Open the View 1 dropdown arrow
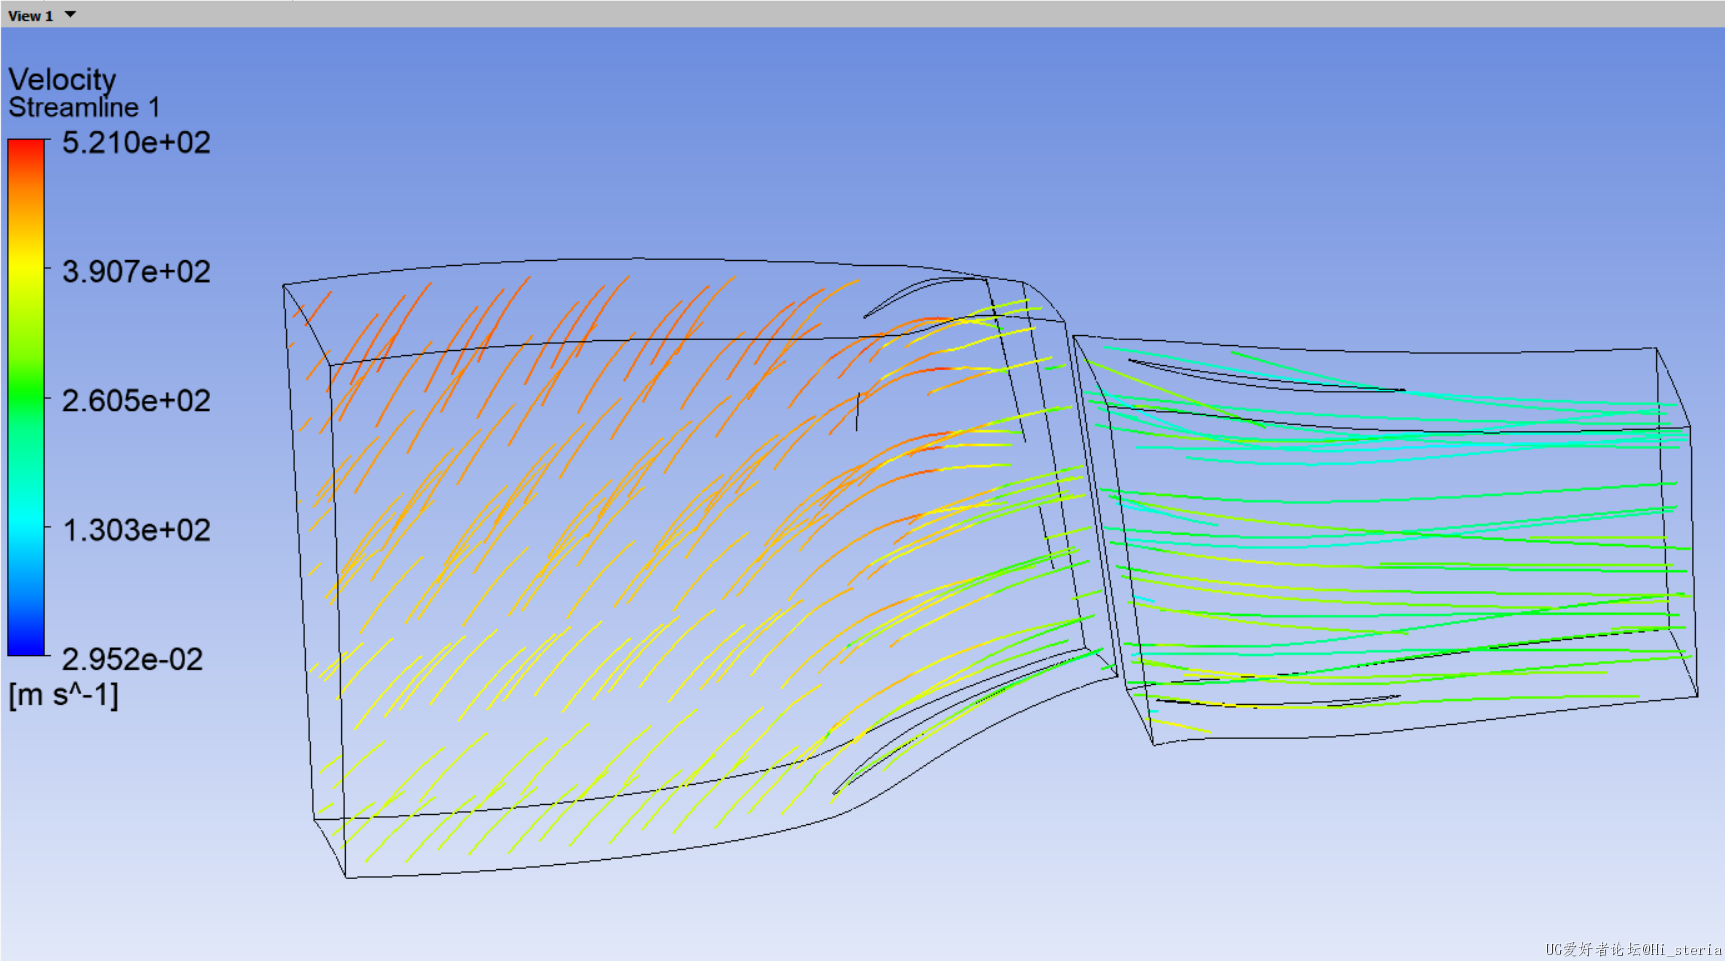 (70, 15)
